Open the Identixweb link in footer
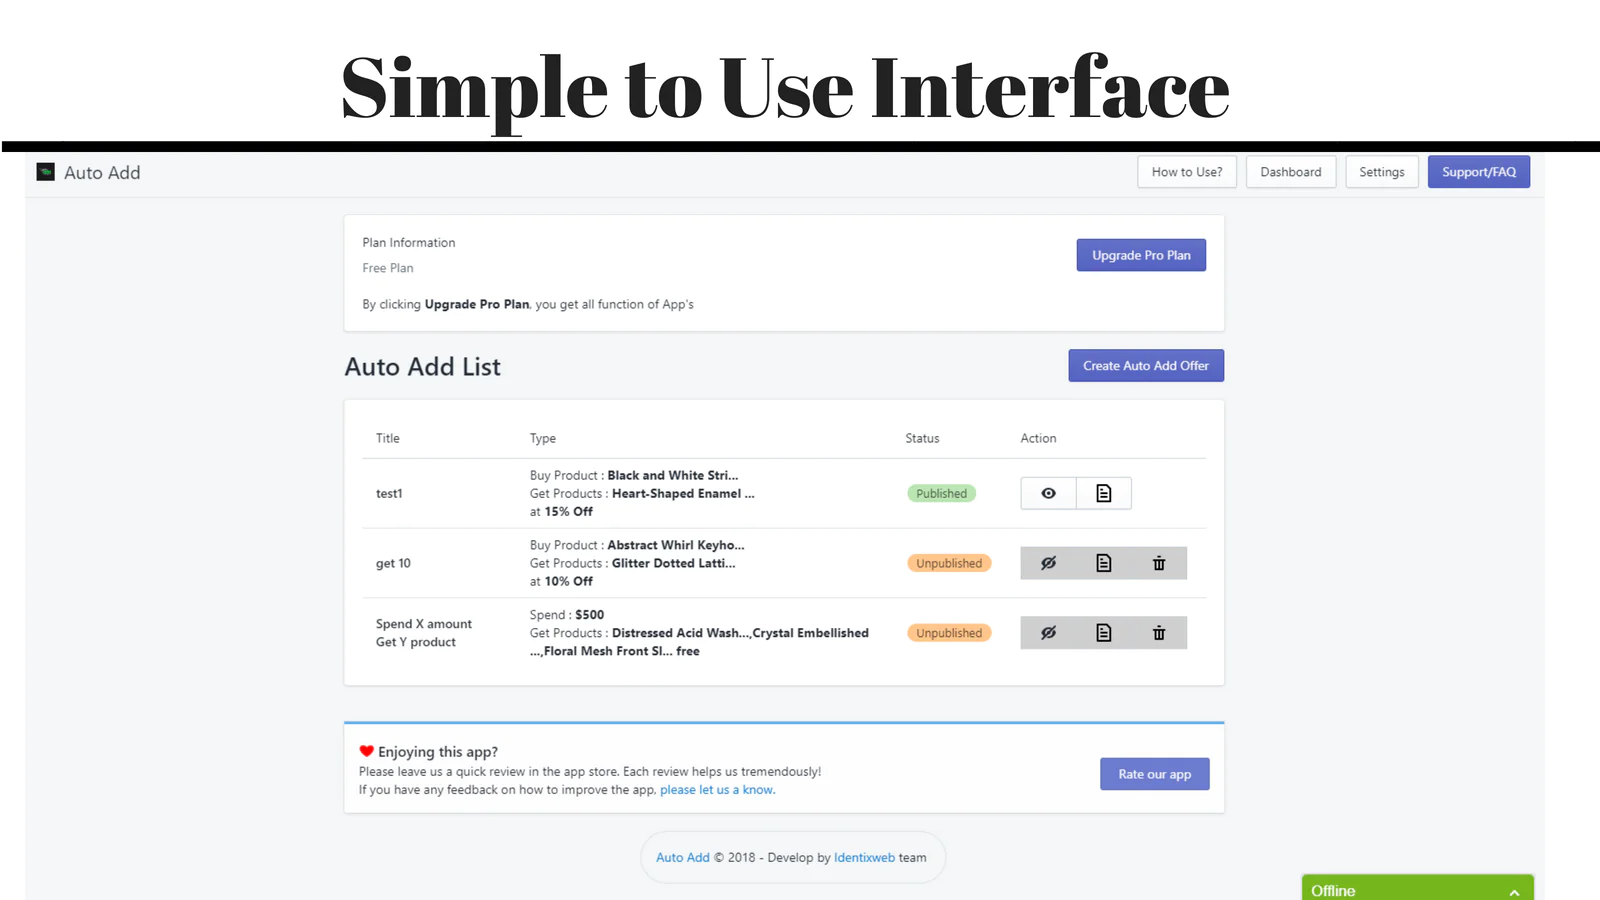The height and width of the screenshot is (900, 1600). [865, 858]
